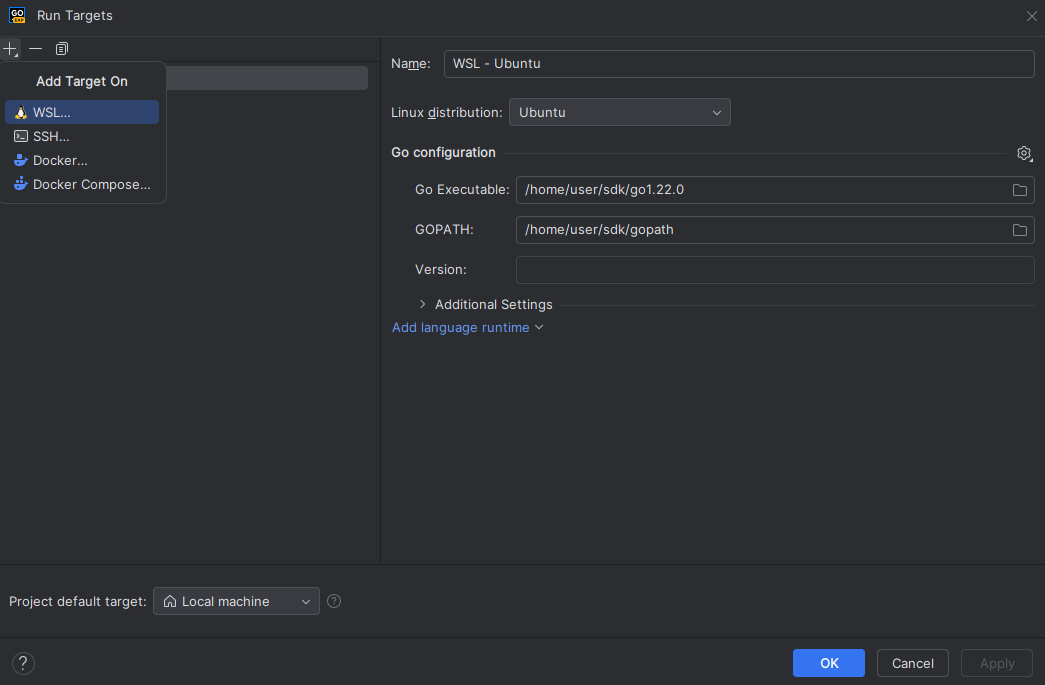The image size is (1045, 685).
Task: Browse for GOPATH using folder icon
Action: pos(1019,229)
